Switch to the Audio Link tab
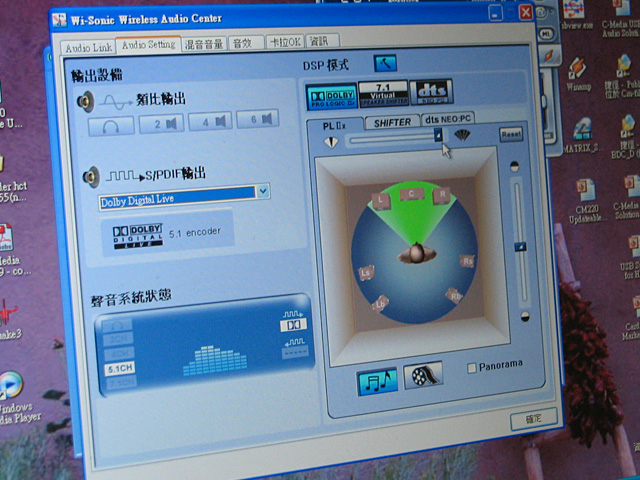 click(x=89, y=47)
